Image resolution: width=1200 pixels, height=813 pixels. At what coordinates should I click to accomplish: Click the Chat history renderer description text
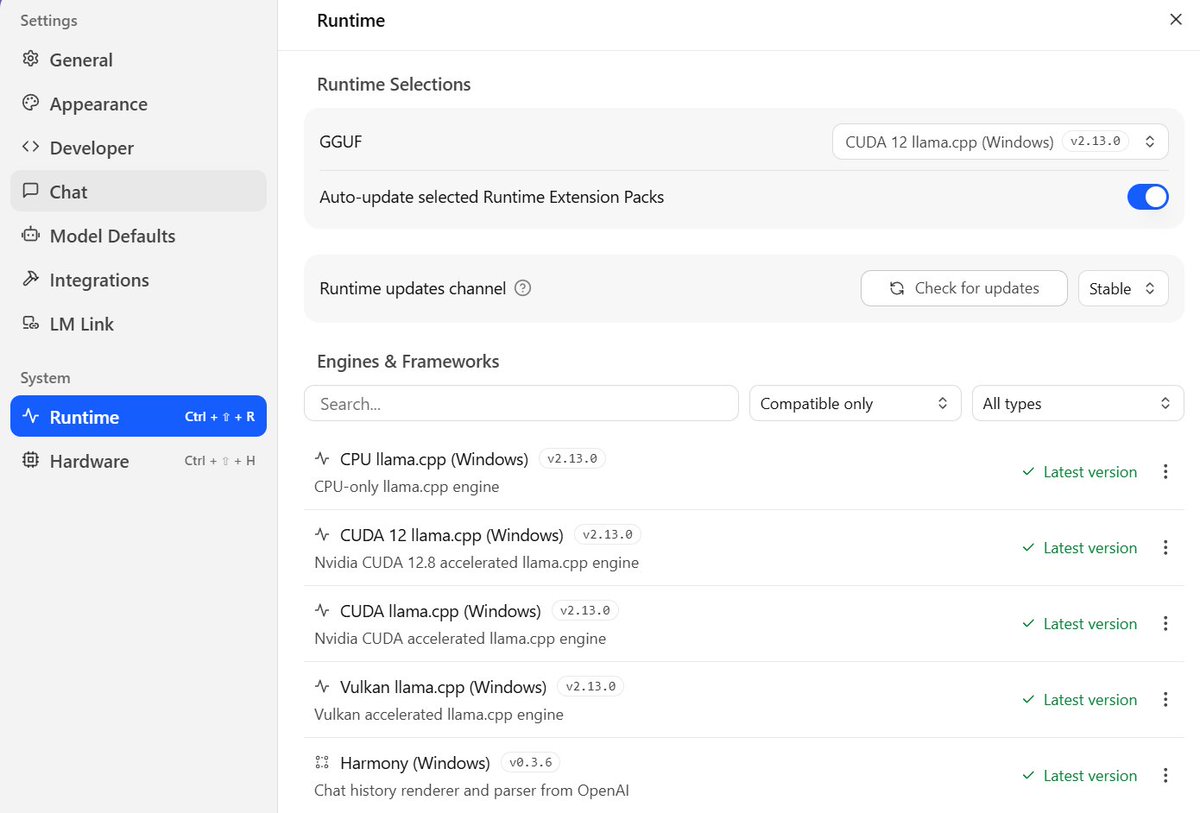pyautogui.click(x=471, y=790)
